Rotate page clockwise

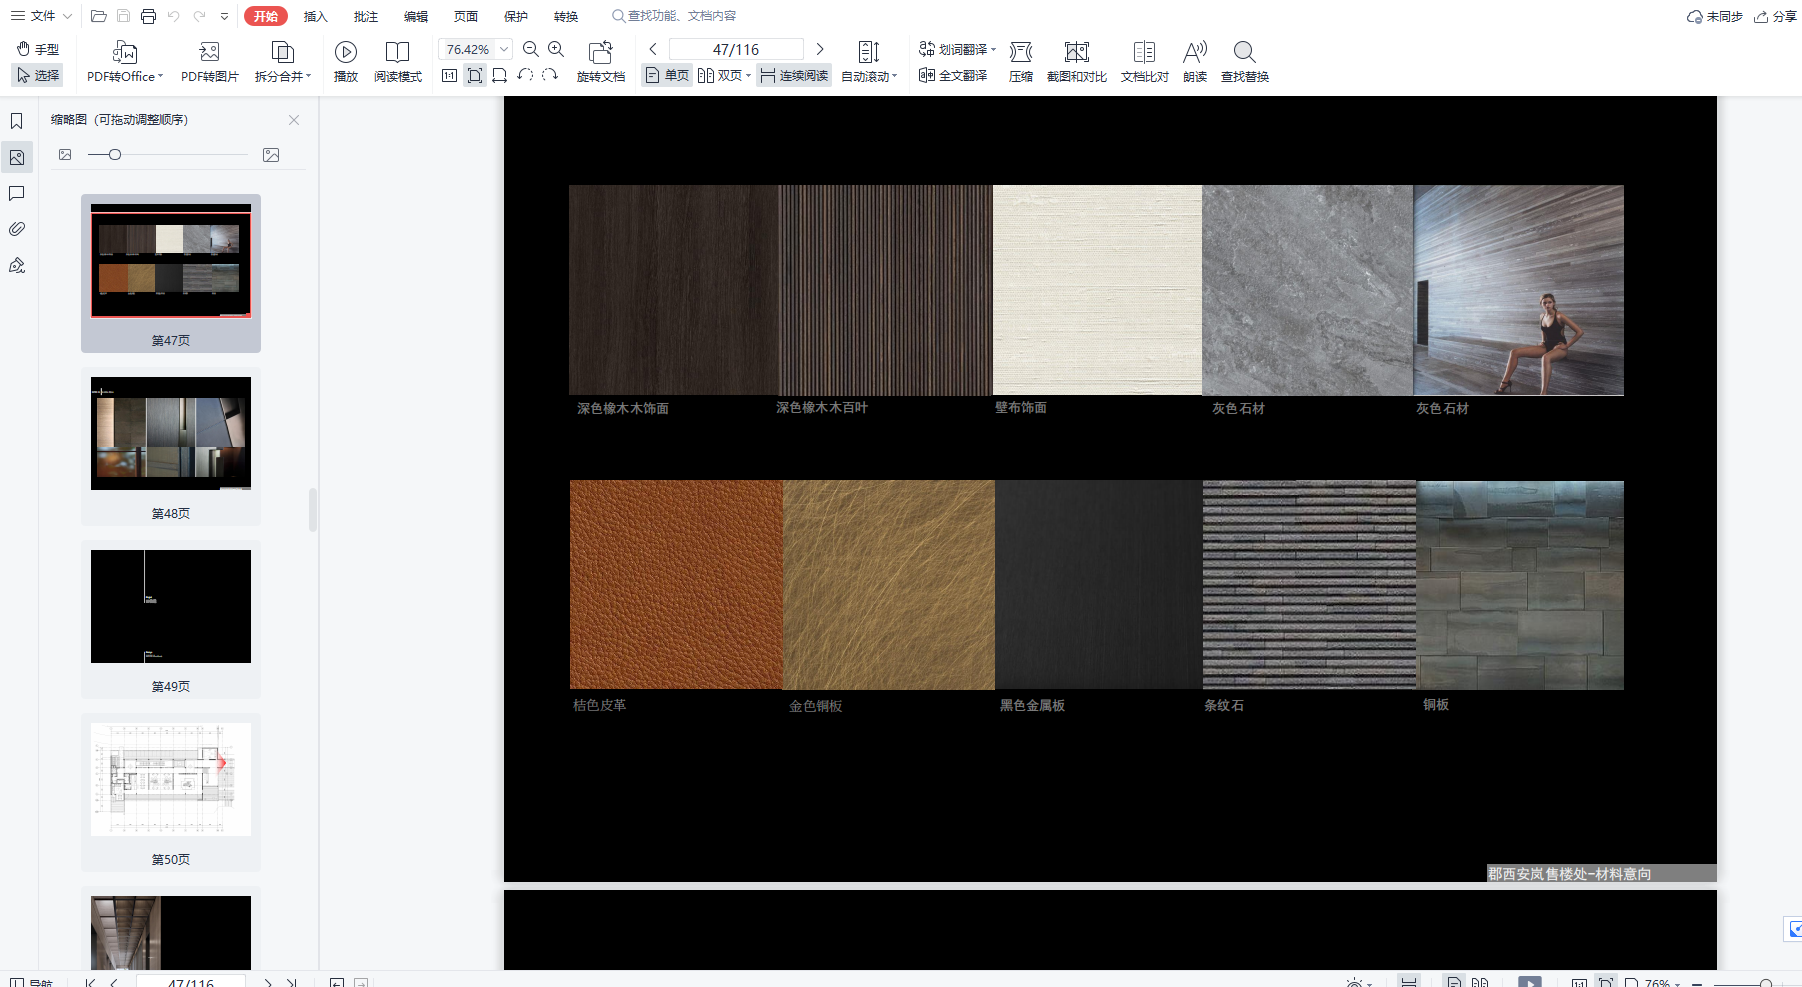[x=550, y=76]
